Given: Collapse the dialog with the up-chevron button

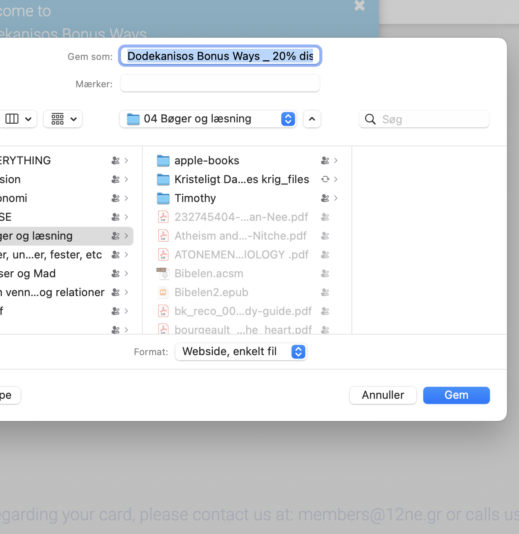Looking at the screenshot, I should pyautogui.click(x=312, y=119).
